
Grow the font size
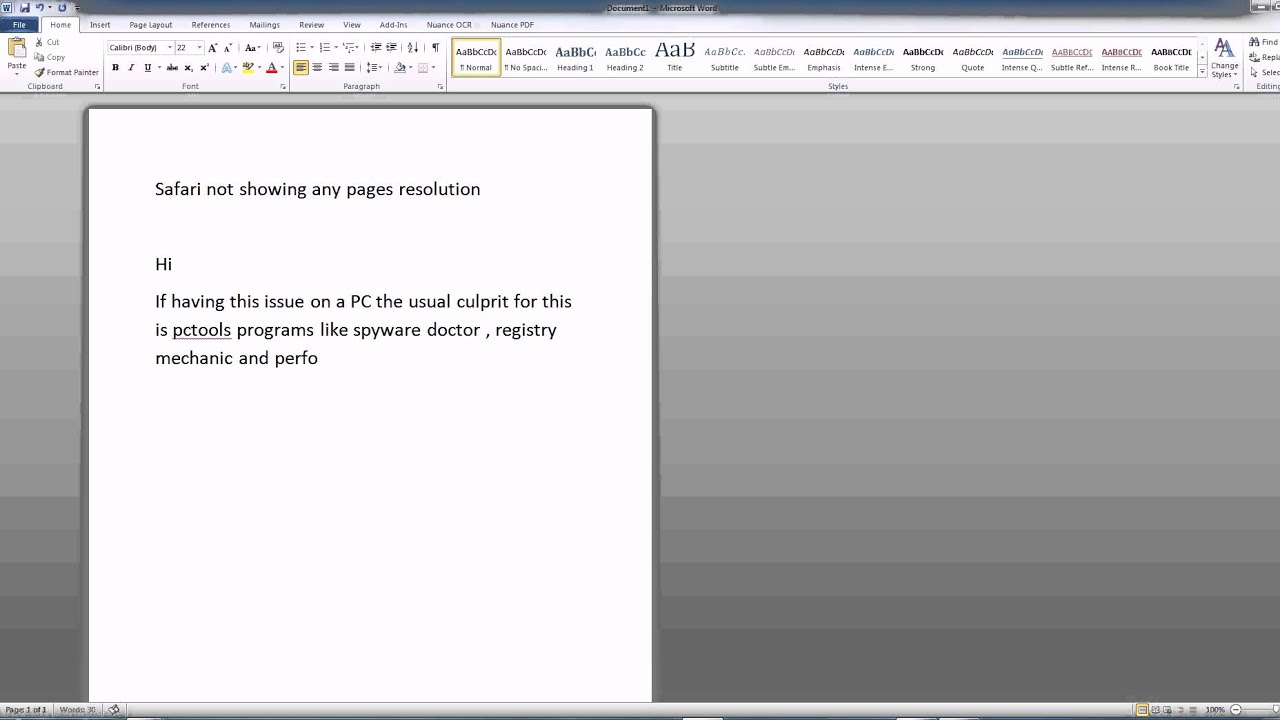pos(212,47)
